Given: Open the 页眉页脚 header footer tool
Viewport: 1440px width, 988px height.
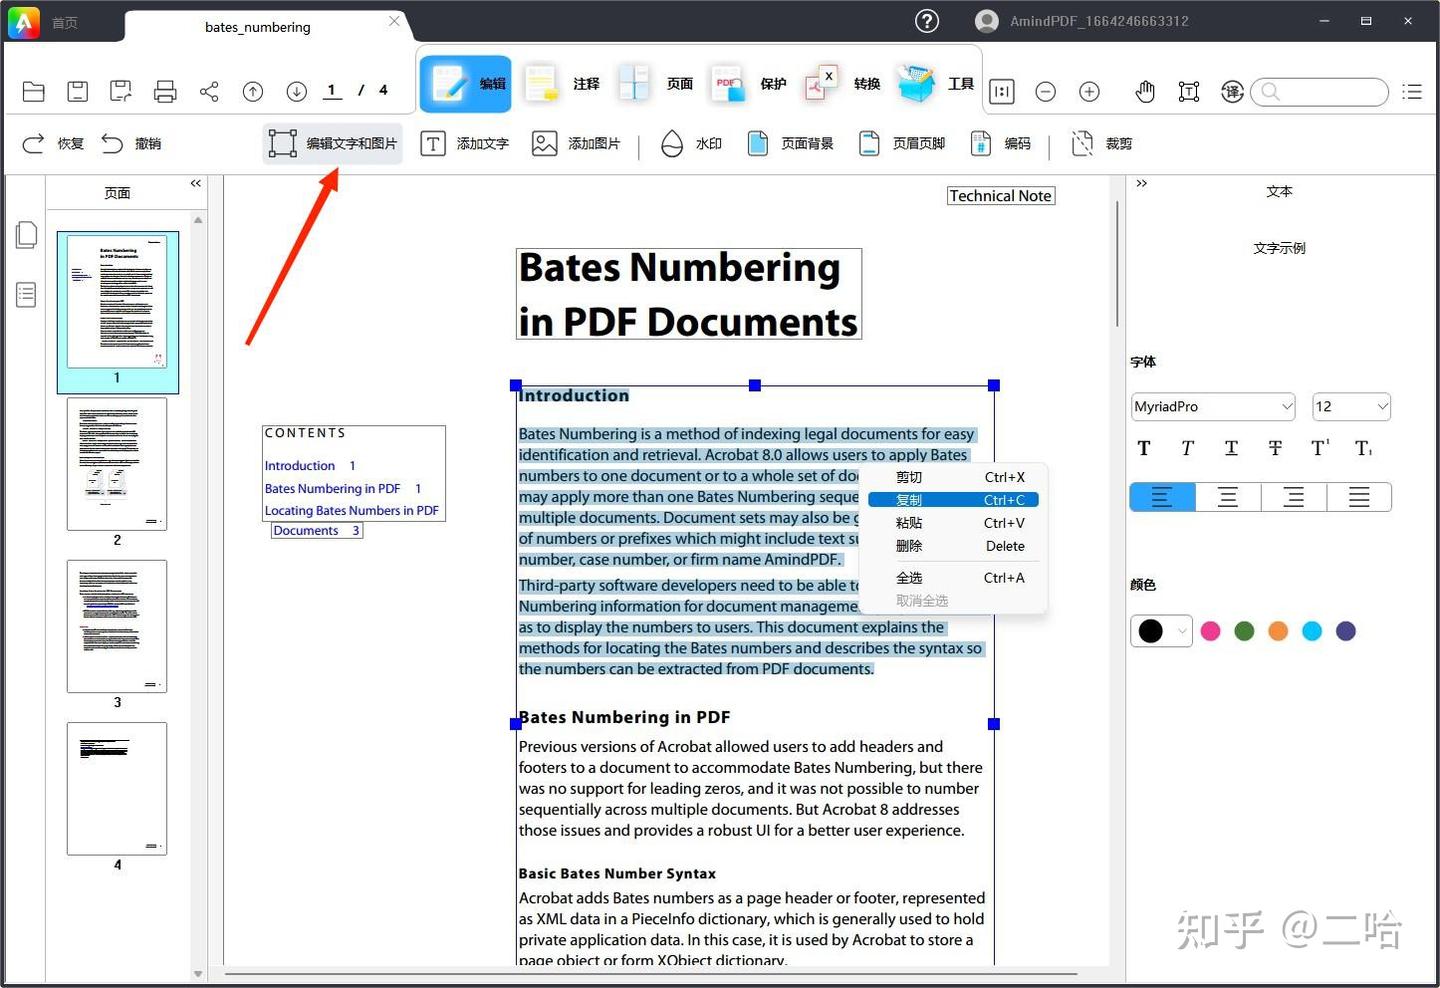Looking at the screenshot, I should tap(902, 144).
